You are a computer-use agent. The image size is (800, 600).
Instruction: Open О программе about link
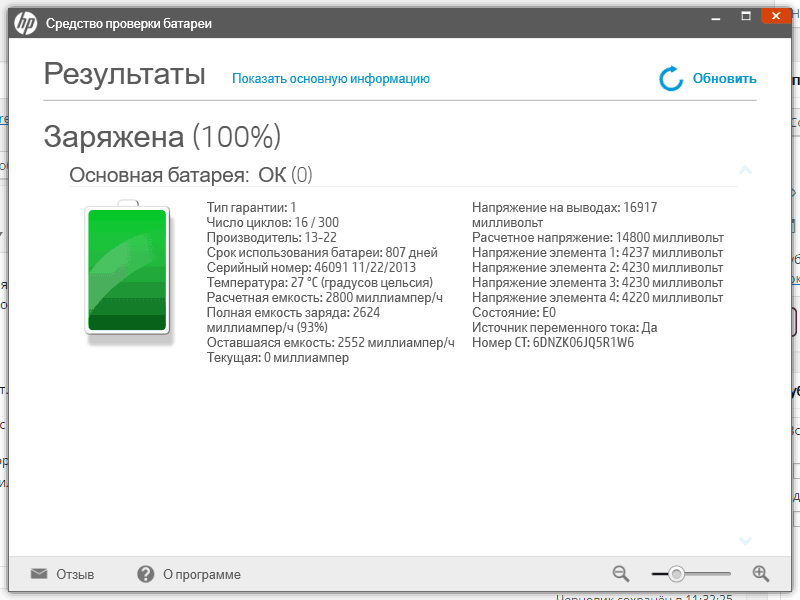(202, 574)
